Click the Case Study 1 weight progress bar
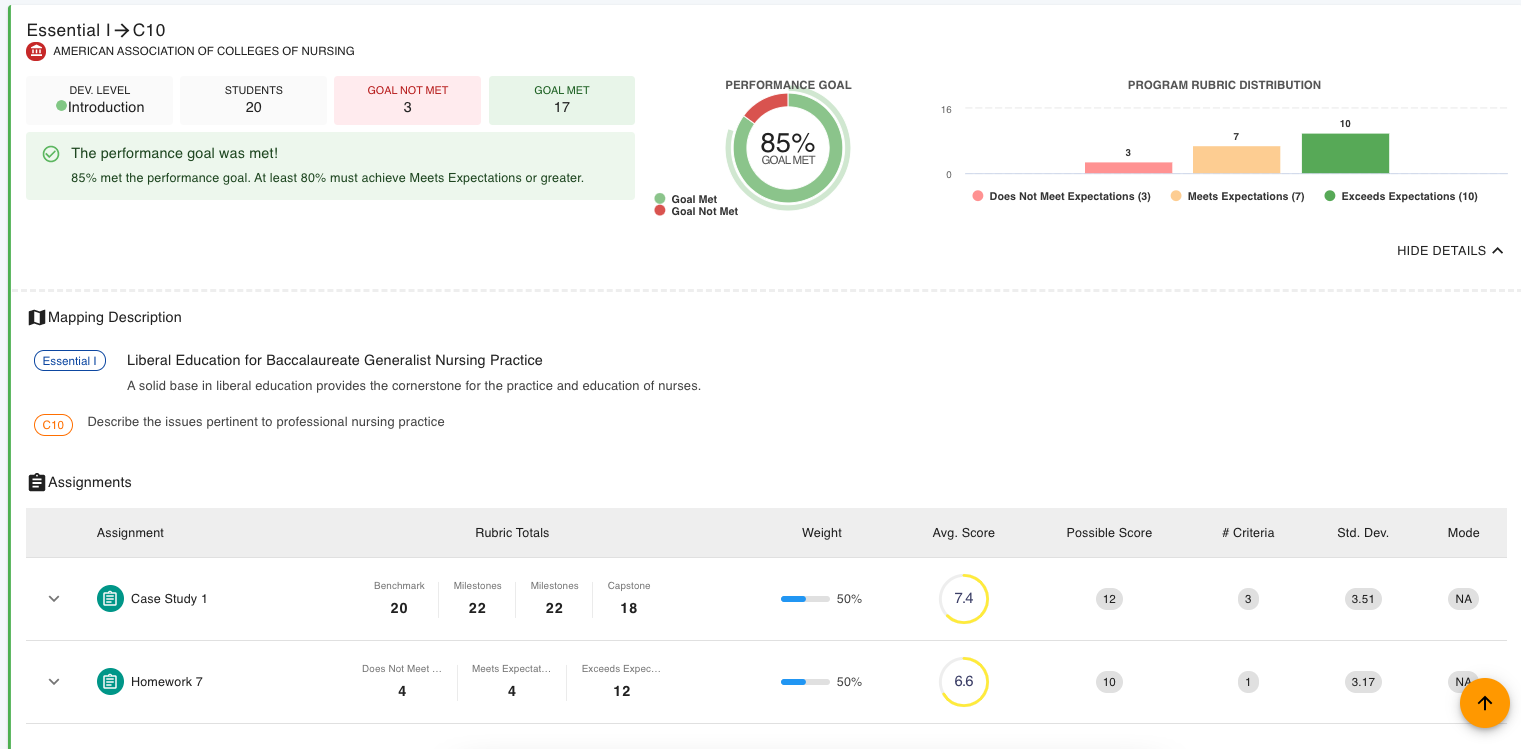 pyautogui.click(x=805, y=599)
